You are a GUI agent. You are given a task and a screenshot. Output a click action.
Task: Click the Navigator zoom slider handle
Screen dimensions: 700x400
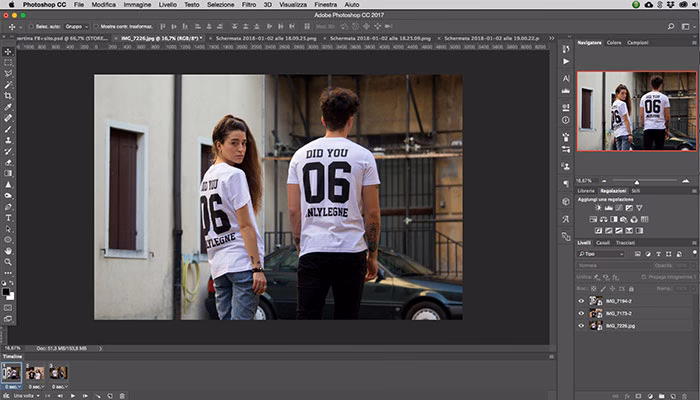pos(637,182)
